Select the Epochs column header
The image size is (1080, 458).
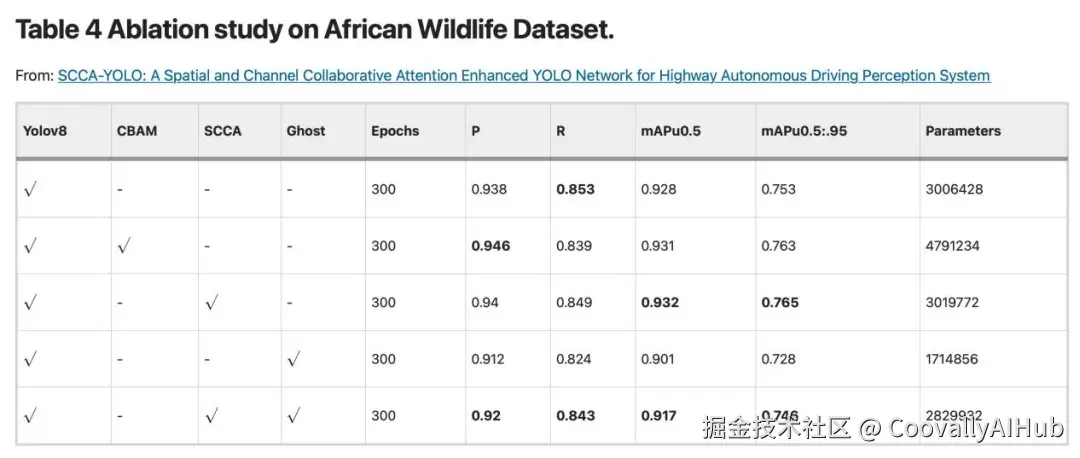(395, 131)
